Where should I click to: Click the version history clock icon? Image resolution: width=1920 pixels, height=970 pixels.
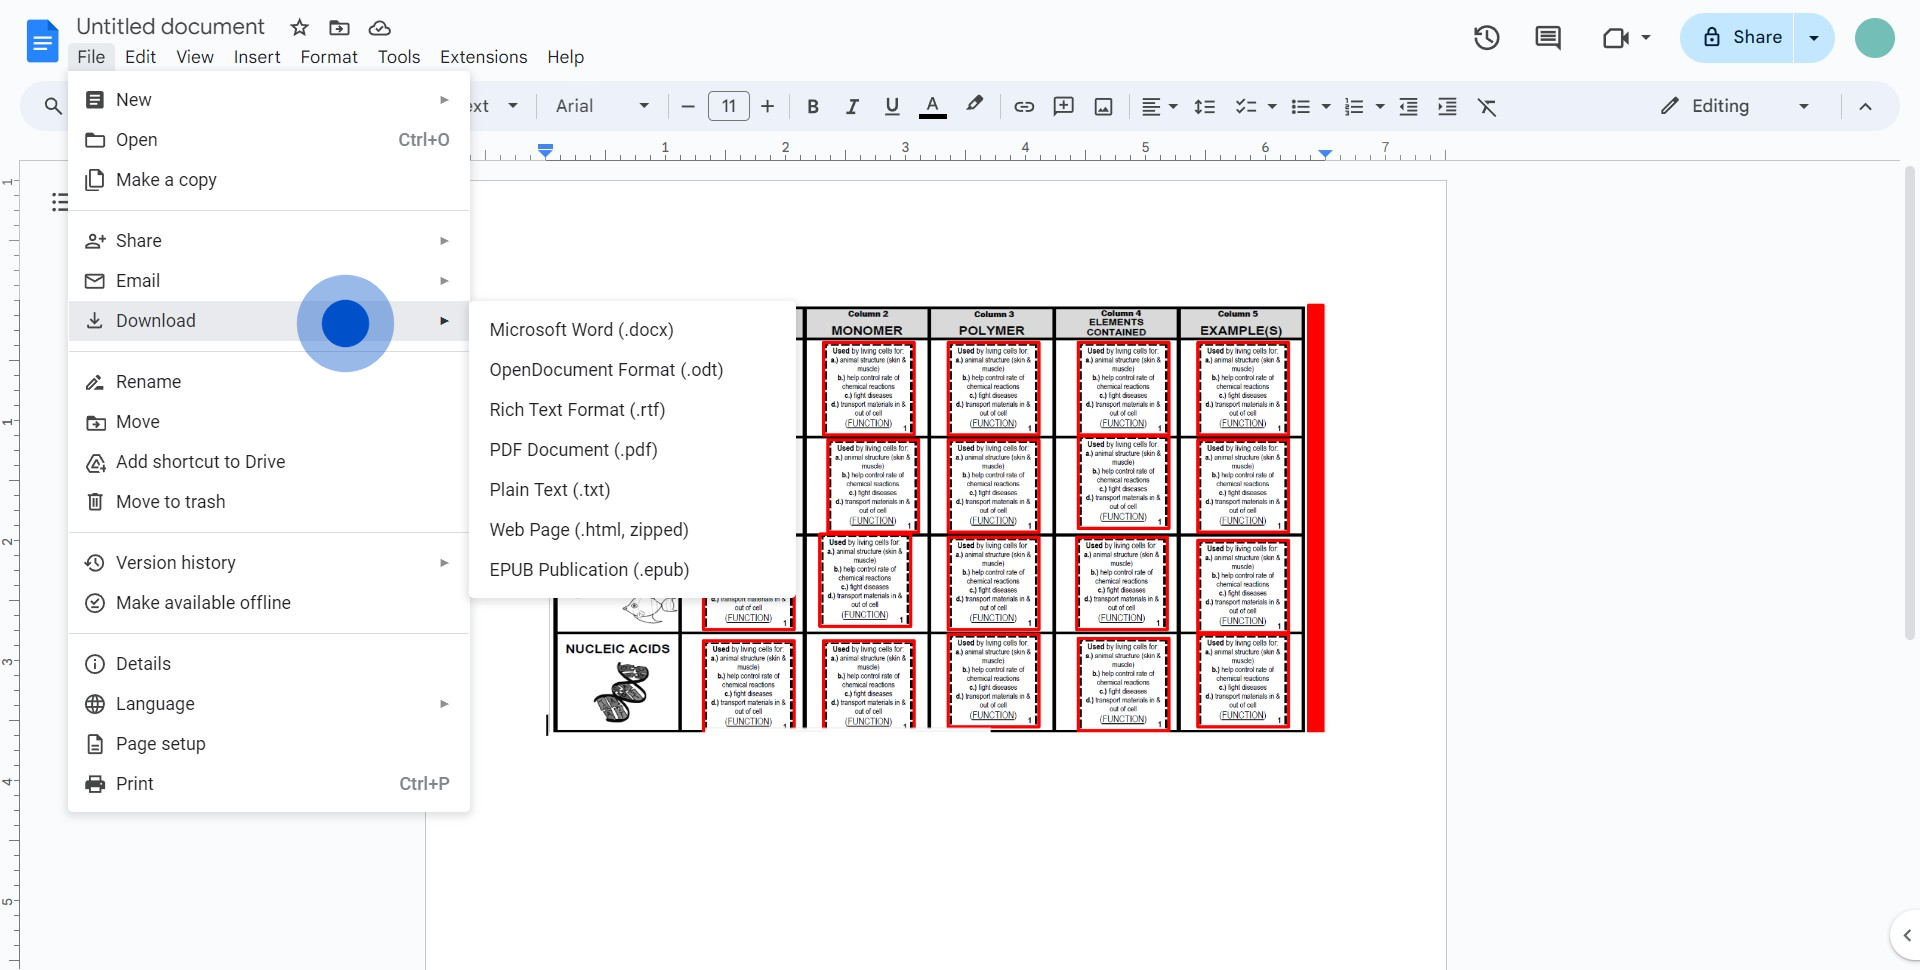click(x=1486, y=38)
